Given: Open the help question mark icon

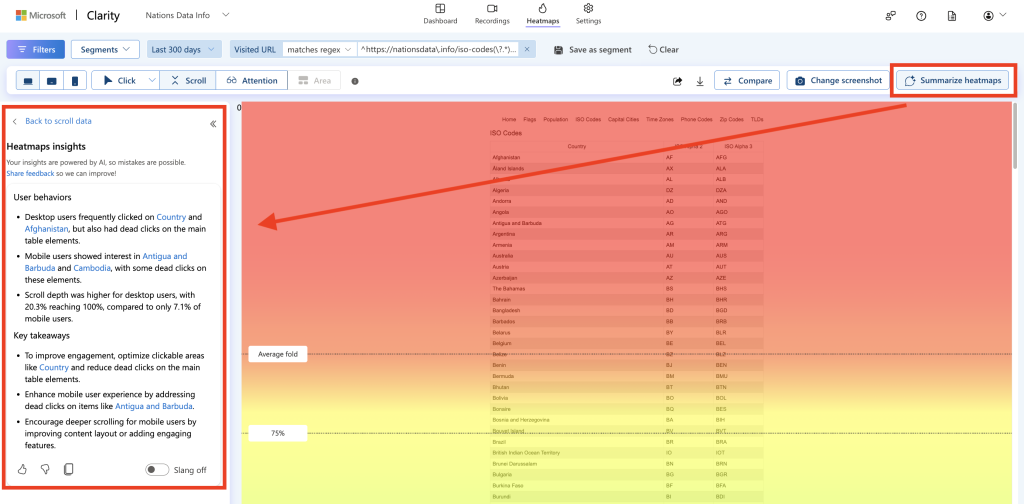Looking at the screenshot, I should click(x=921, y=16).
